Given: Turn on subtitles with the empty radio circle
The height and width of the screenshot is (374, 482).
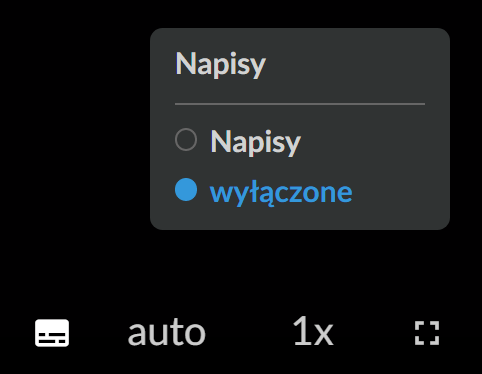Looking at the screenshot, I should click(x=186, y=140).
